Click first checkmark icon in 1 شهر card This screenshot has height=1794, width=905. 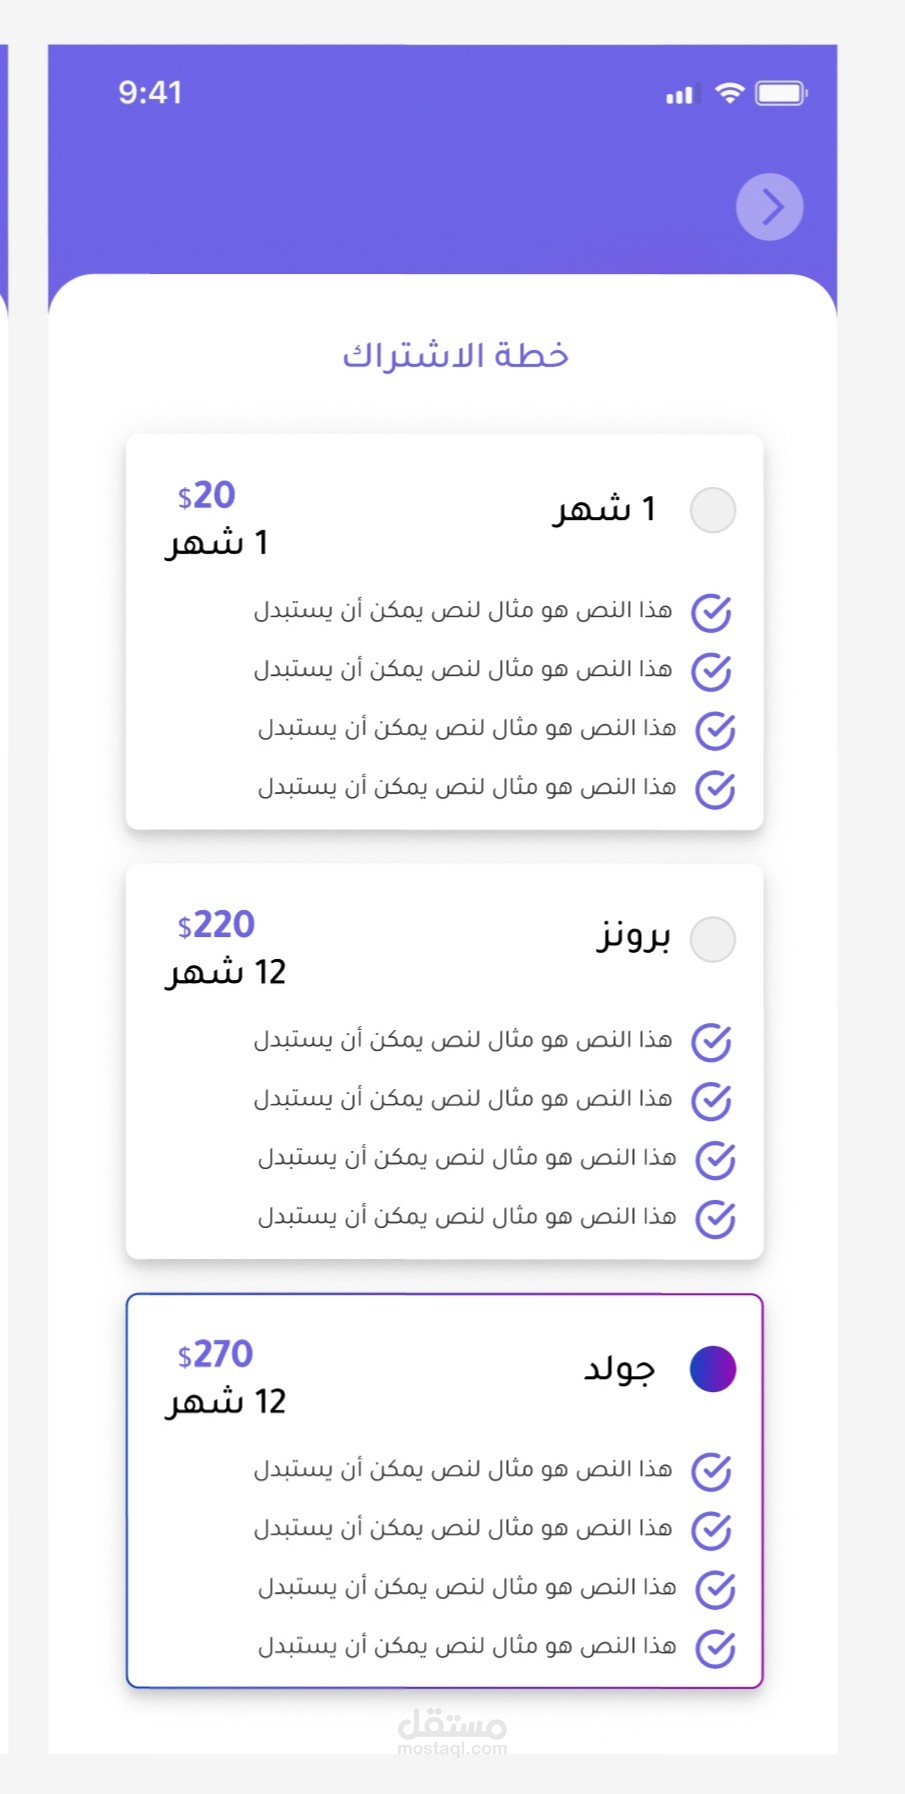click(712, 613)
